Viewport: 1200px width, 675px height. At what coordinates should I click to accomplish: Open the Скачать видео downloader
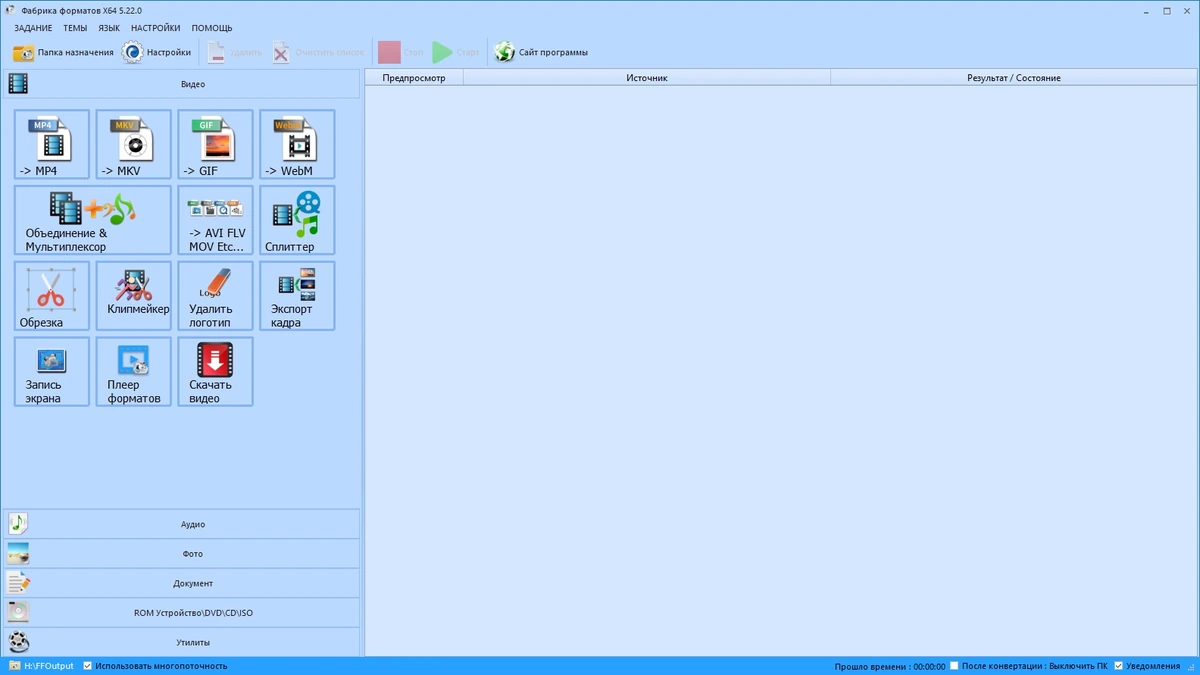pyautogui.click(x=216, y=372)
